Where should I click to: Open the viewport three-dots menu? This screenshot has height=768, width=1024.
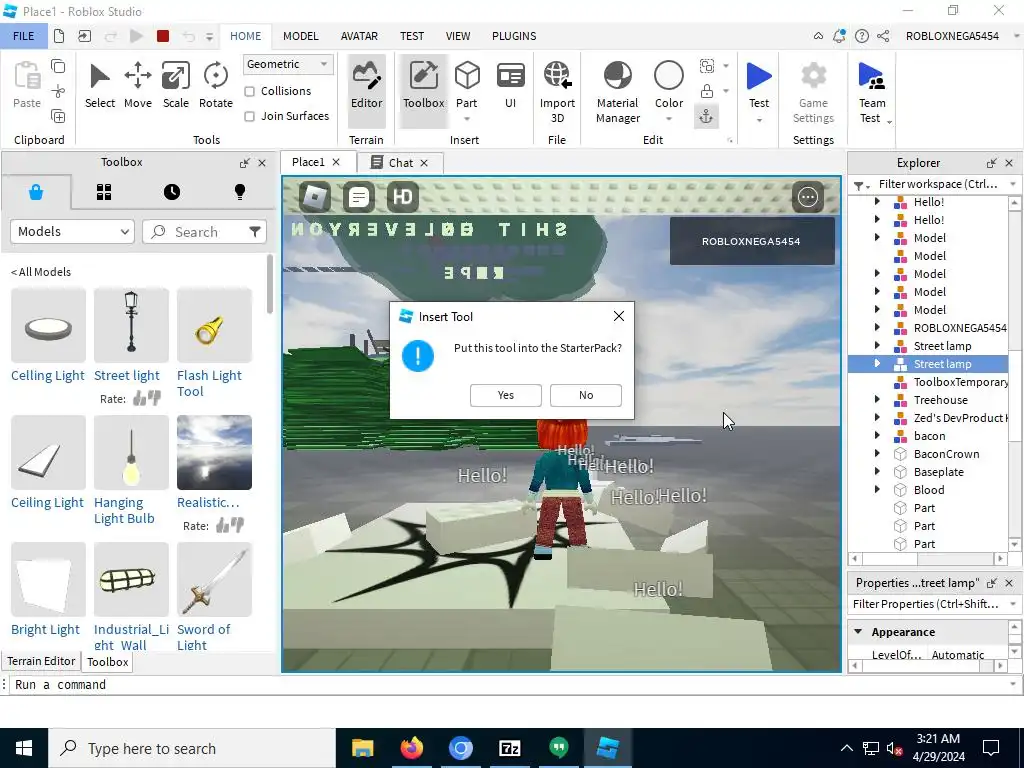point(808,197)
